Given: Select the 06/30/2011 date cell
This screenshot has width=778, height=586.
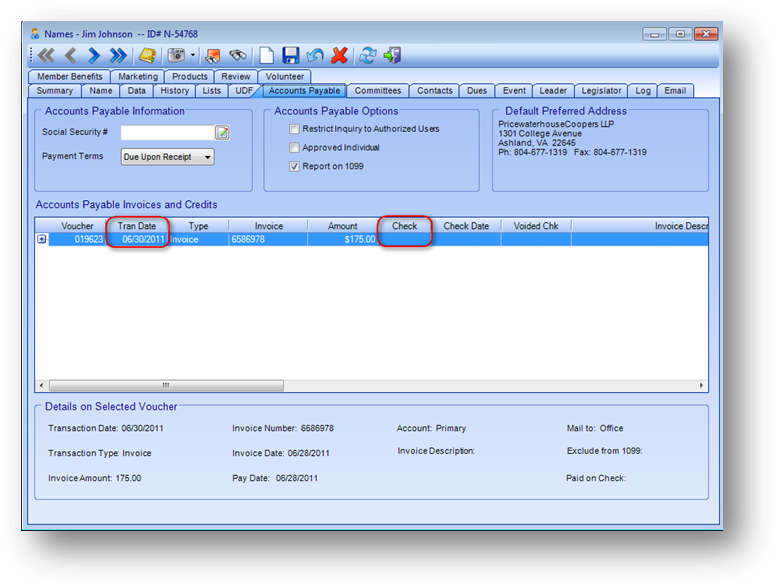Looking at the screenshot, I should 137,239.
